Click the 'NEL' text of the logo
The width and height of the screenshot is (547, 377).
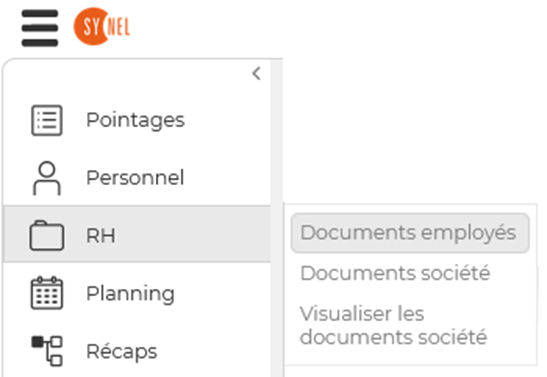(119, 27)
